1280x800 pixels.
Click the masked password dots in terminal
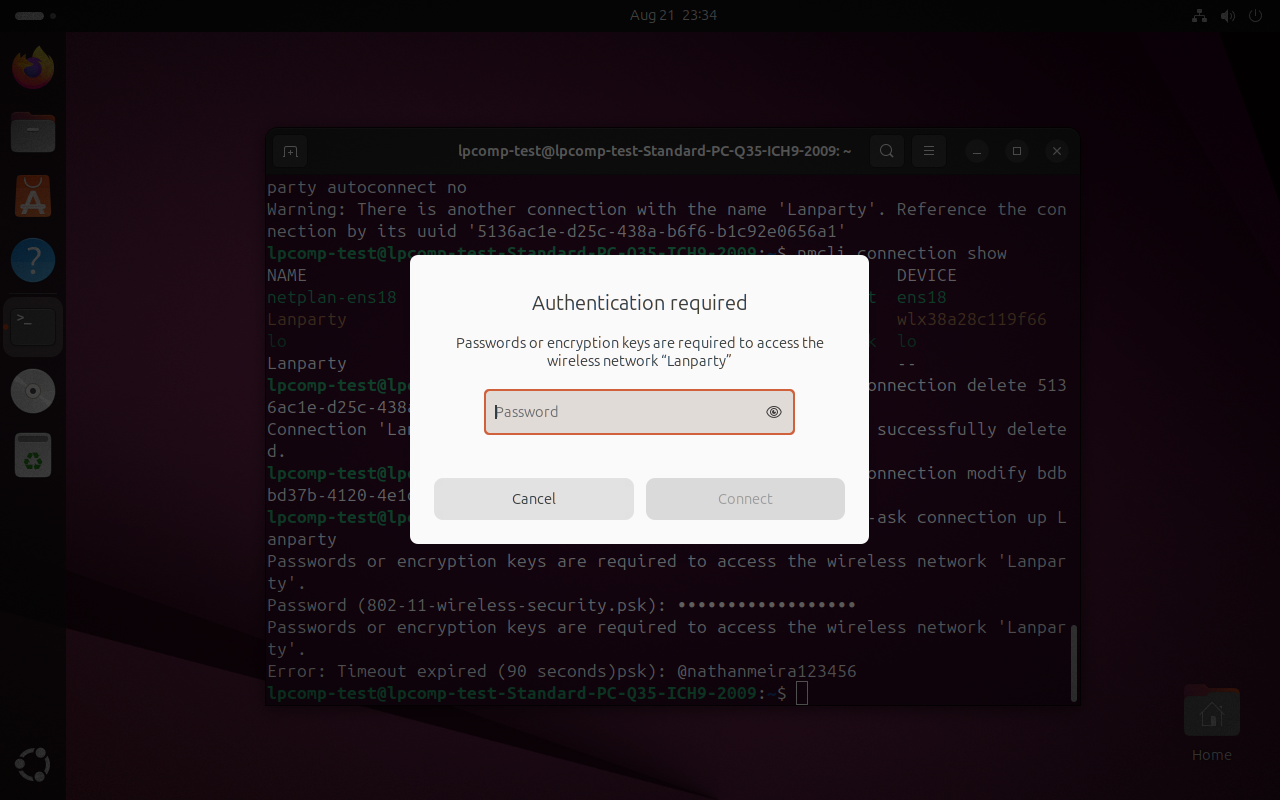pos(767,605)
